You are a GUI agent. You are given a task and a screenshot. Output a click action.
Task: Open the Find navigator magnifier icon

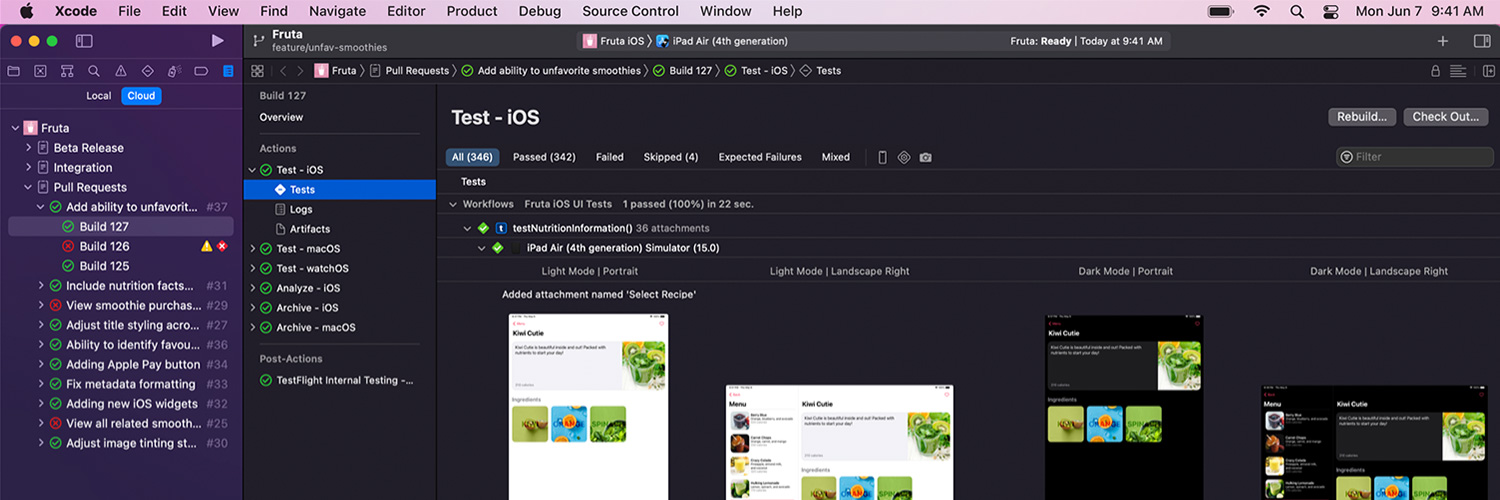94,71
